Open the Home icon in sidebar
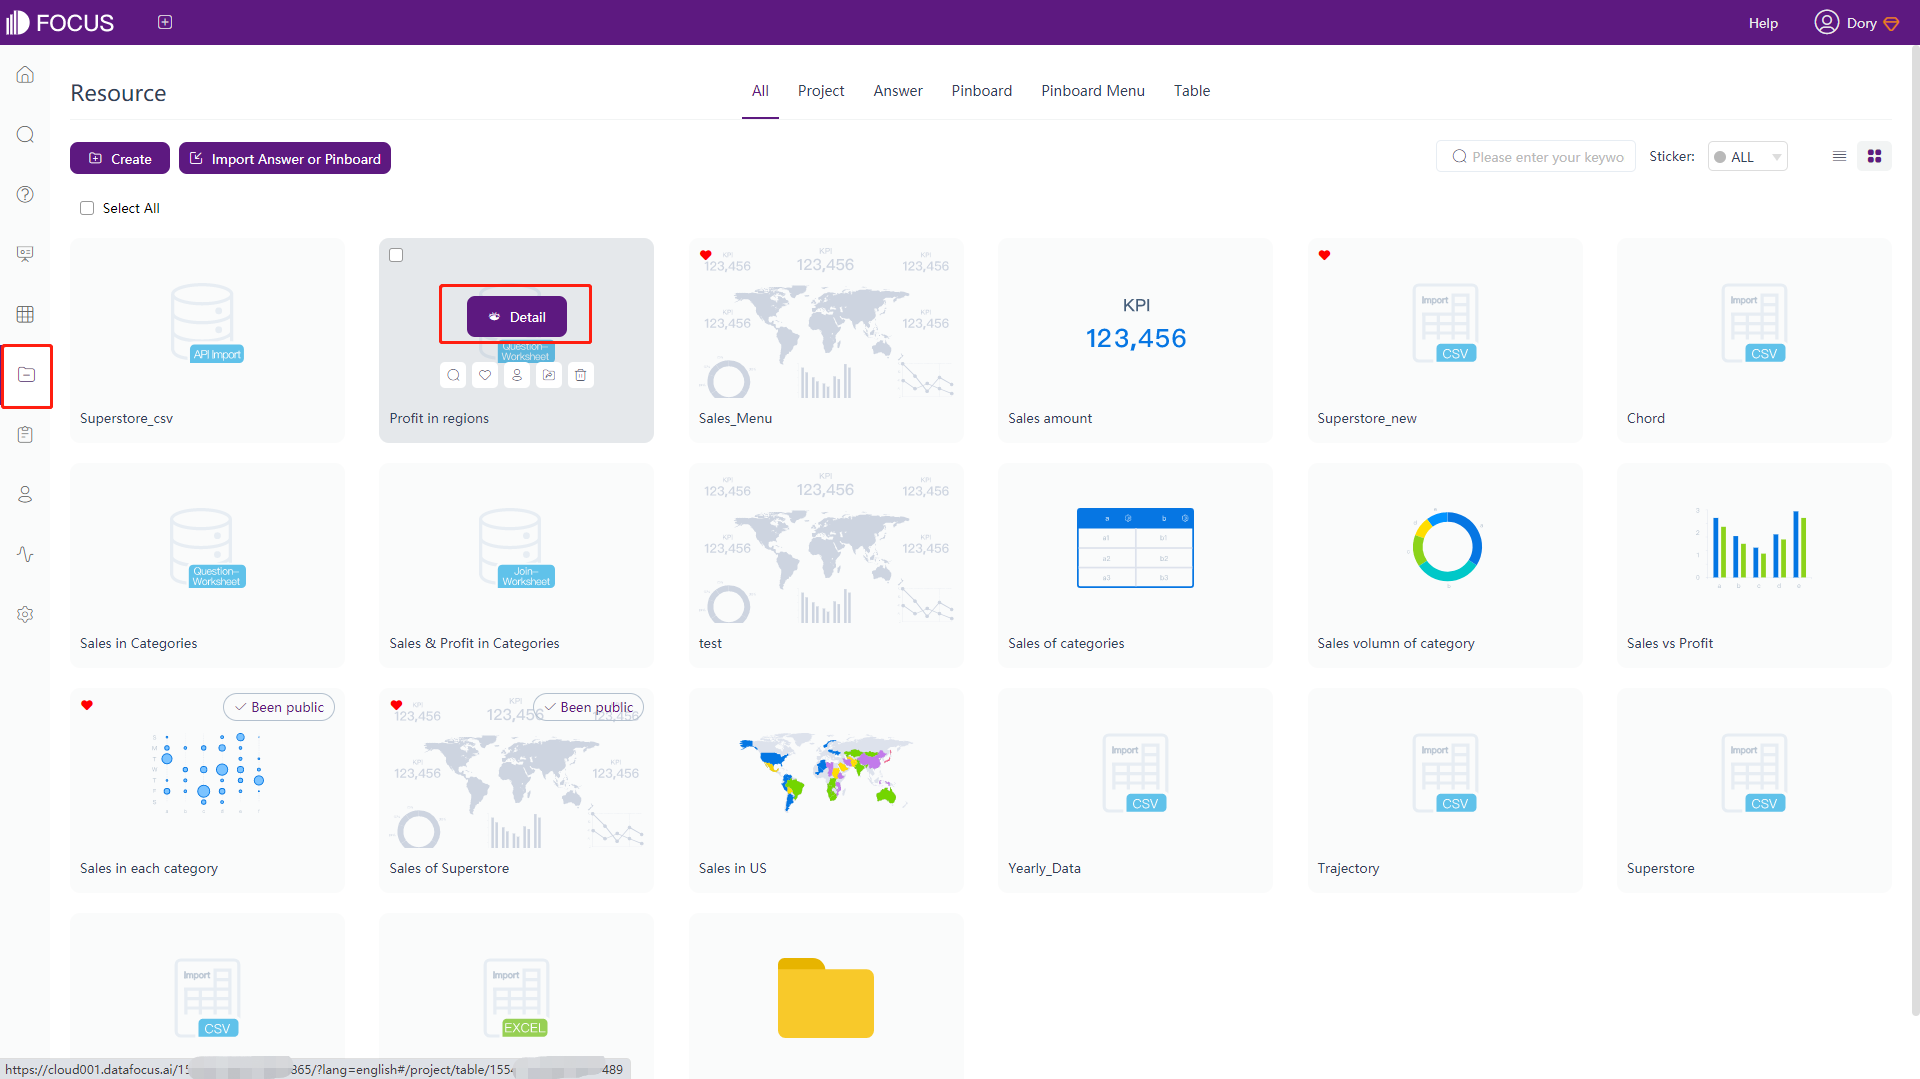The image size is (1920, 1079). coord(26,75)
